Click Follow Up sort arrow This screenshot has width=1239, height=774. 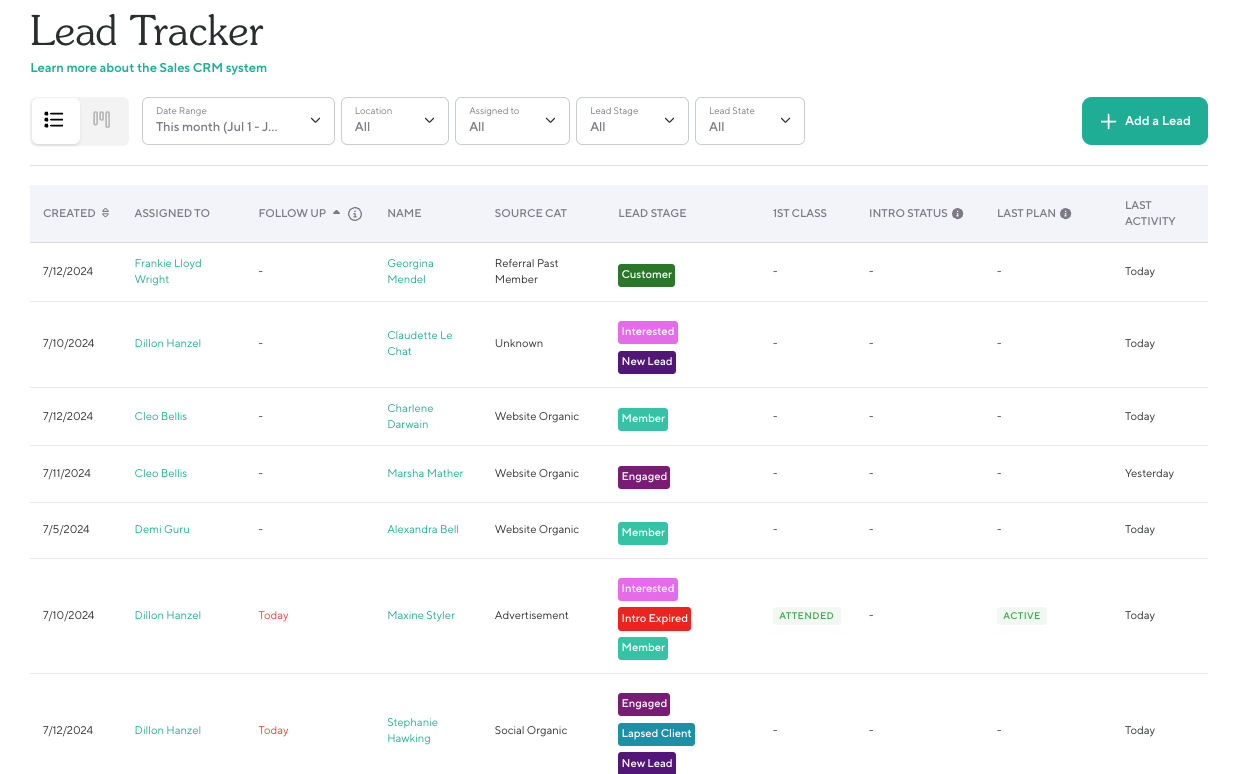click(336, 212)
